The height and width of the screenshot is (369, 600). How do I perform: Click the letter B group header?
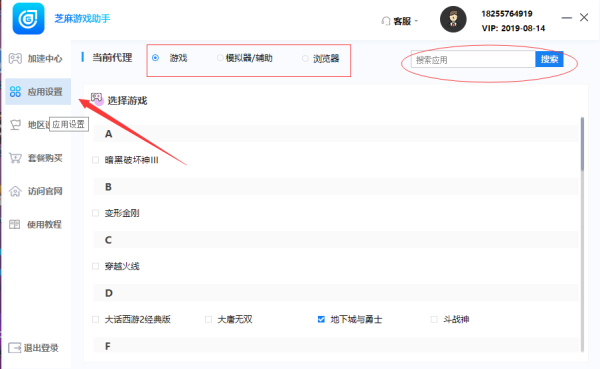coord(337,187)
